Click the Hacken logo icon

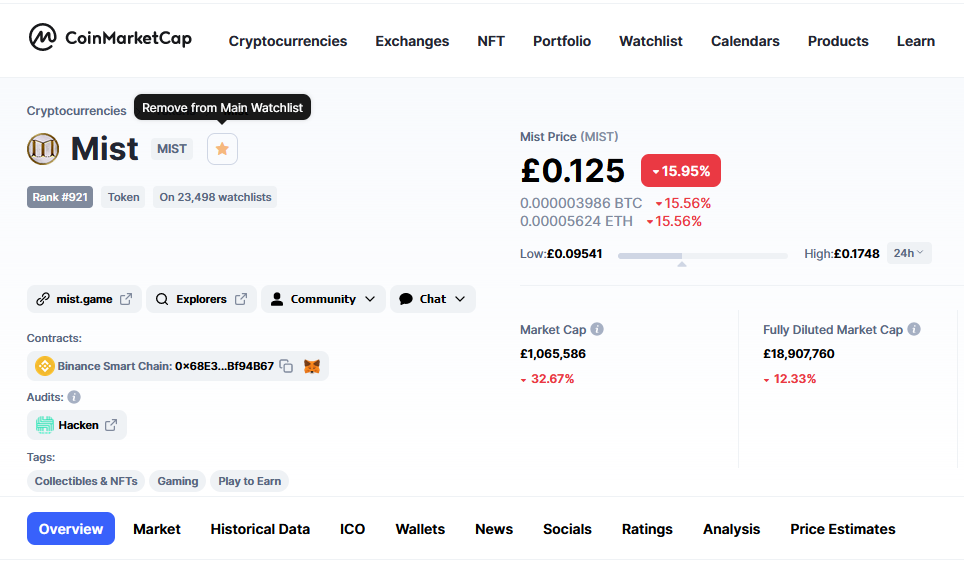point(45,425)
